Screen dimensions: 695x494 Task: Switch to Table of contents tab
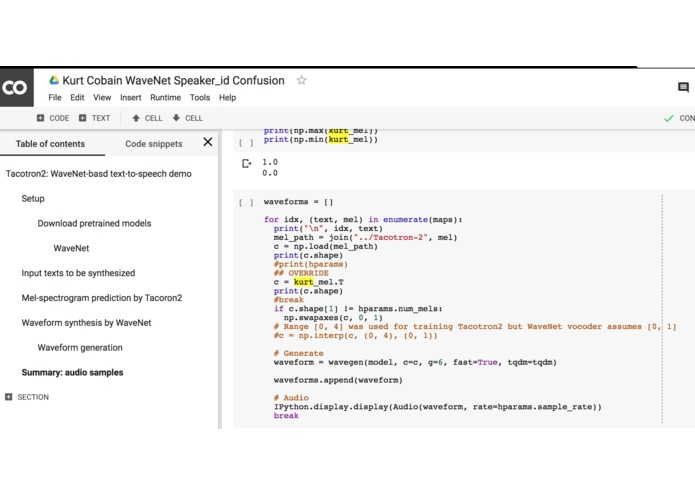click(x=50, y=144)
